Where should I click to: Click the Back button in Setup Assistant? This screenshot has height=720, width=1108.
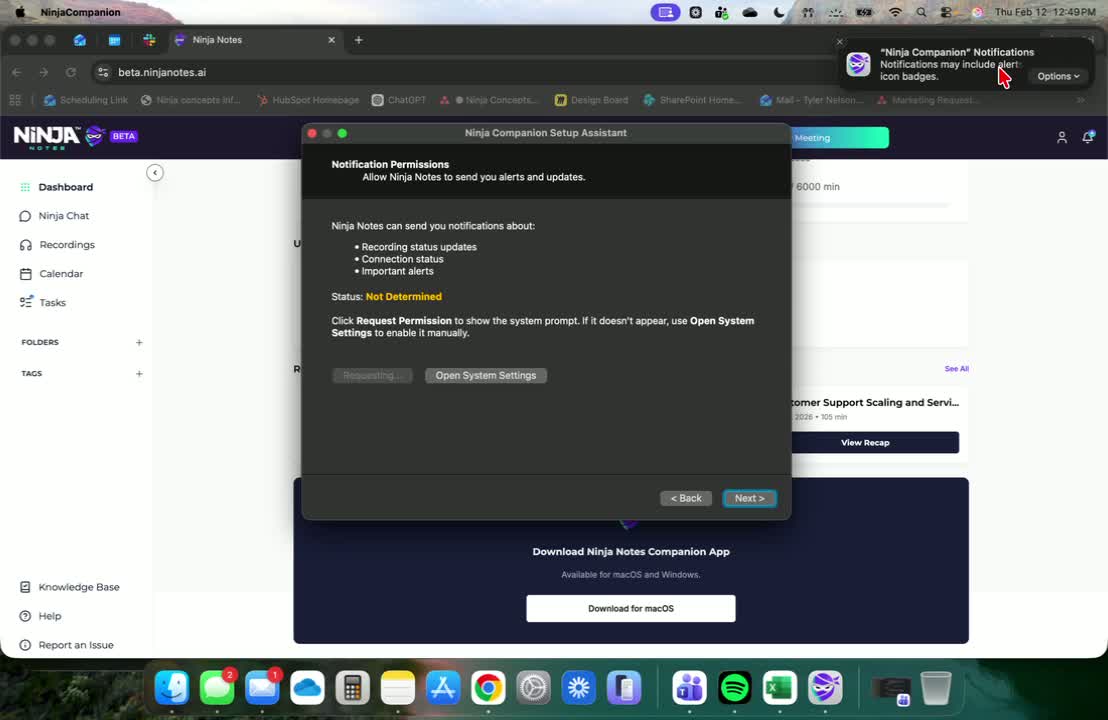click(x=685, y=499)
